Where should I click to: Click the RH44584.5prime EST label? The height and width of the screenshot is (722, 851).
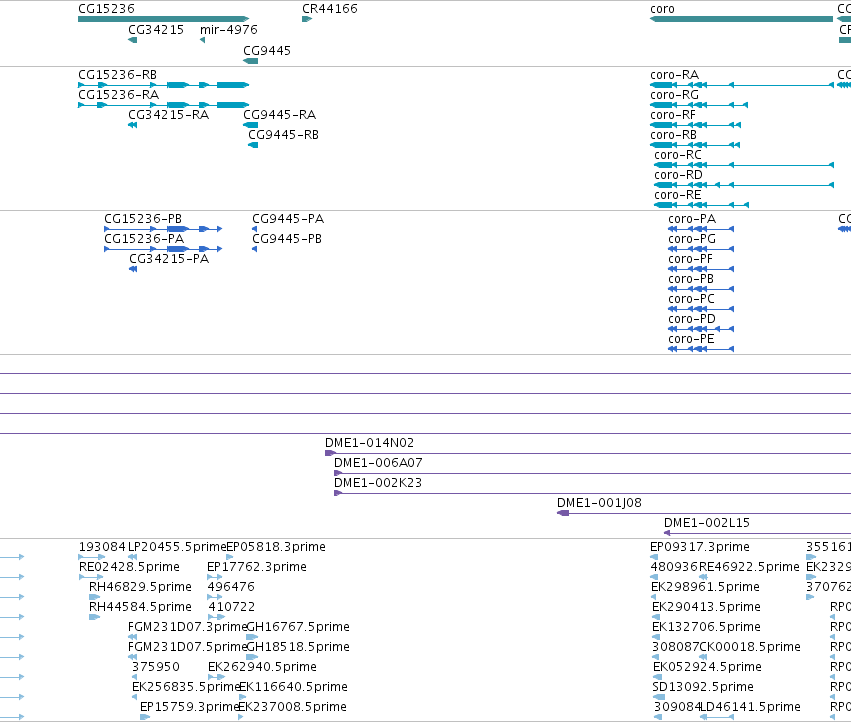(140, 607)
